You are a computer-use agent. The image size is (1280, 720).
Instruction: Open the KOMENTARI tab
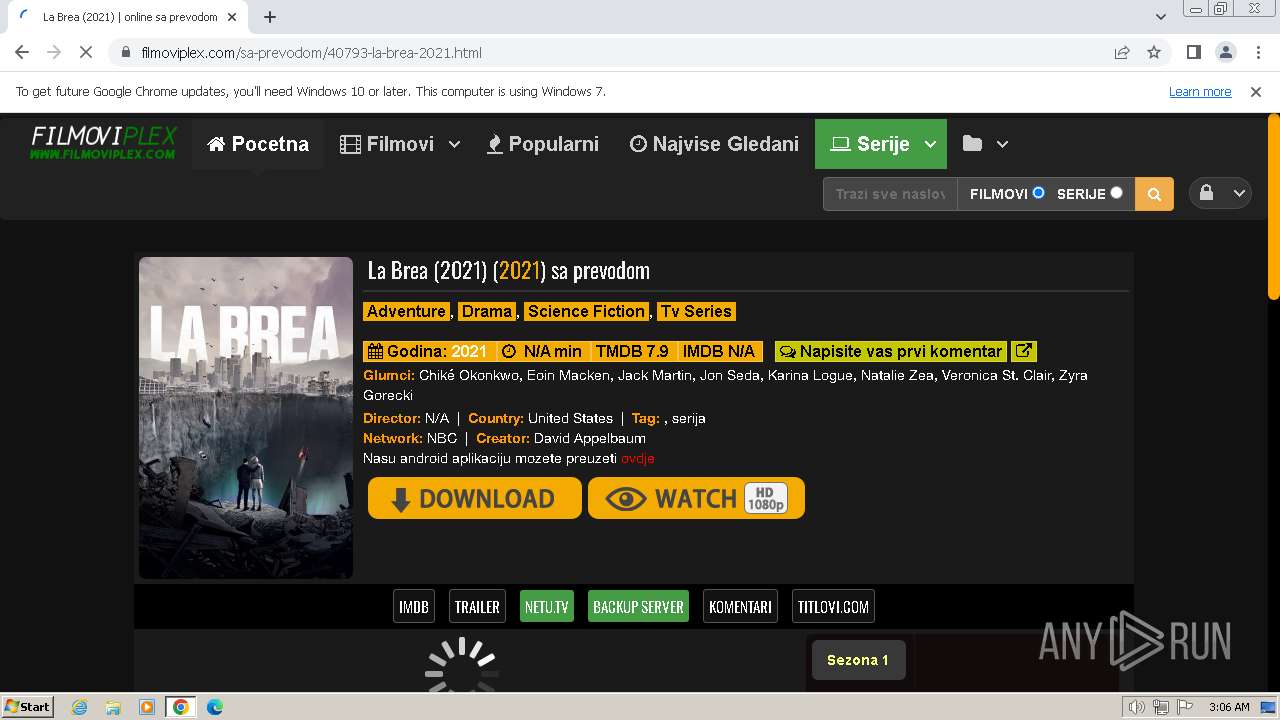(x=740, y=606)
